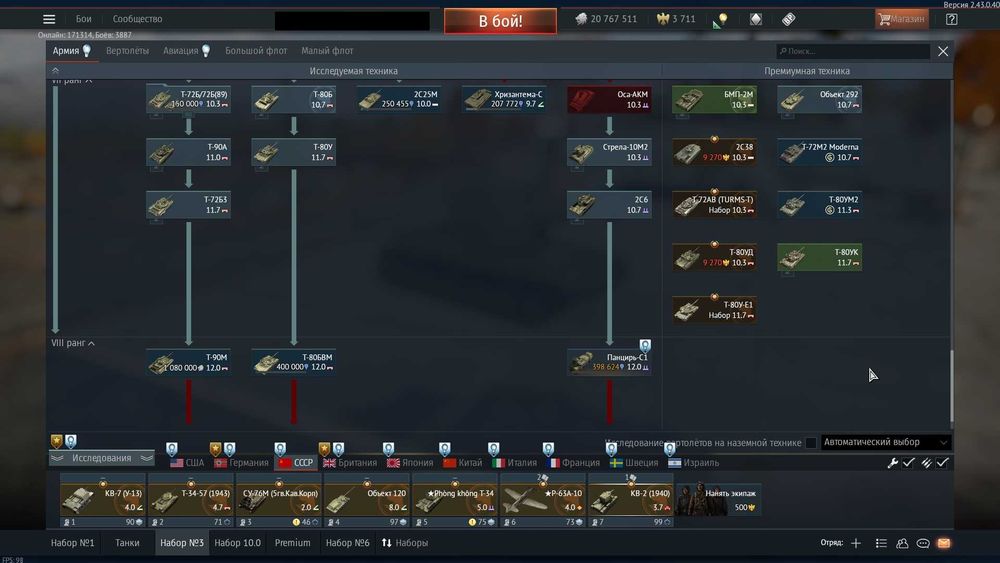The height and width of the screenshot is (563, 1000).
Task: Open the Бои menu
Action: pyautogui.click(x=84, y=19)
